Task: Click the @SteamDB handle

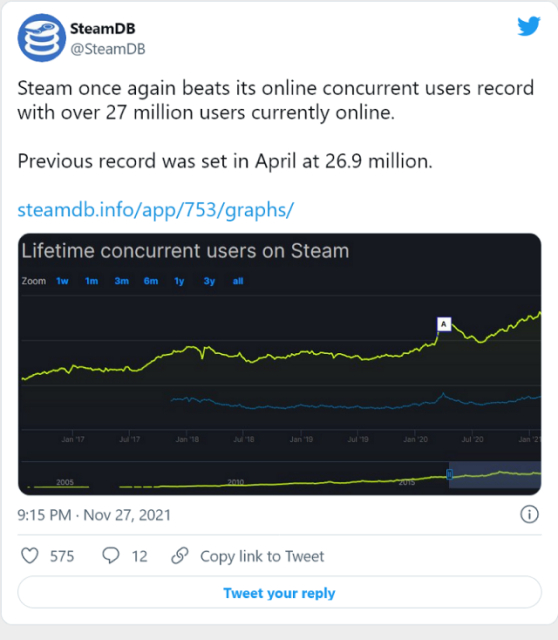Action: pos(108,49)
